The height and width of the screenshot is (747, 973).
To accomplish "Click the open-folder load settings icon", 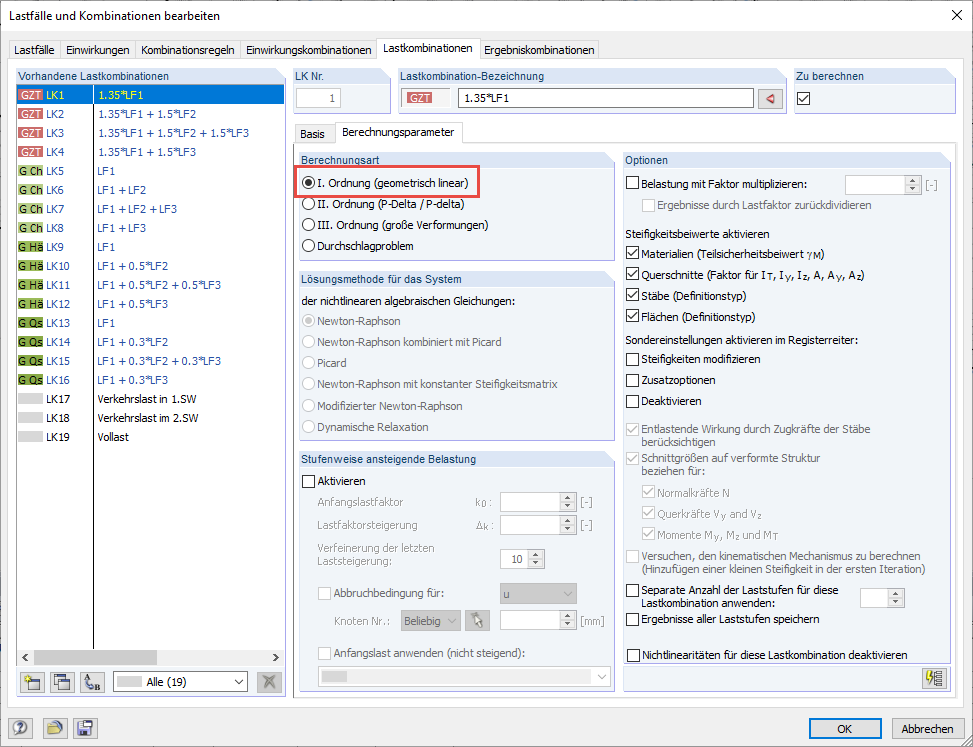I will [55, 728].
